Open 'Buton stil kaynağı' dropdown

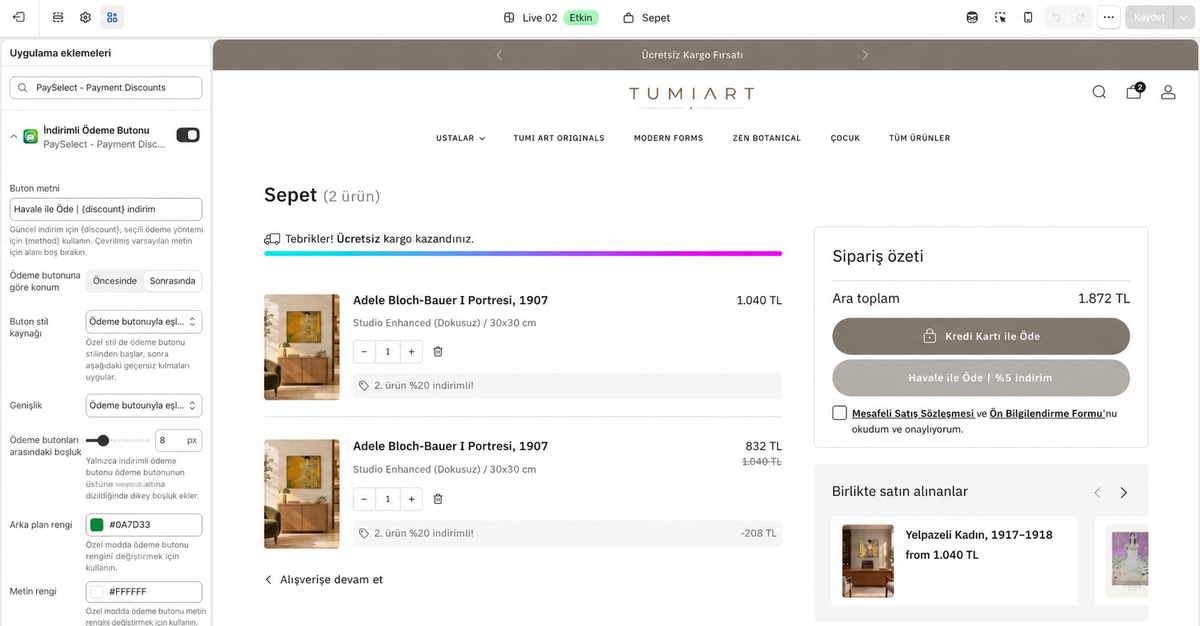click(x=144, y=321)
